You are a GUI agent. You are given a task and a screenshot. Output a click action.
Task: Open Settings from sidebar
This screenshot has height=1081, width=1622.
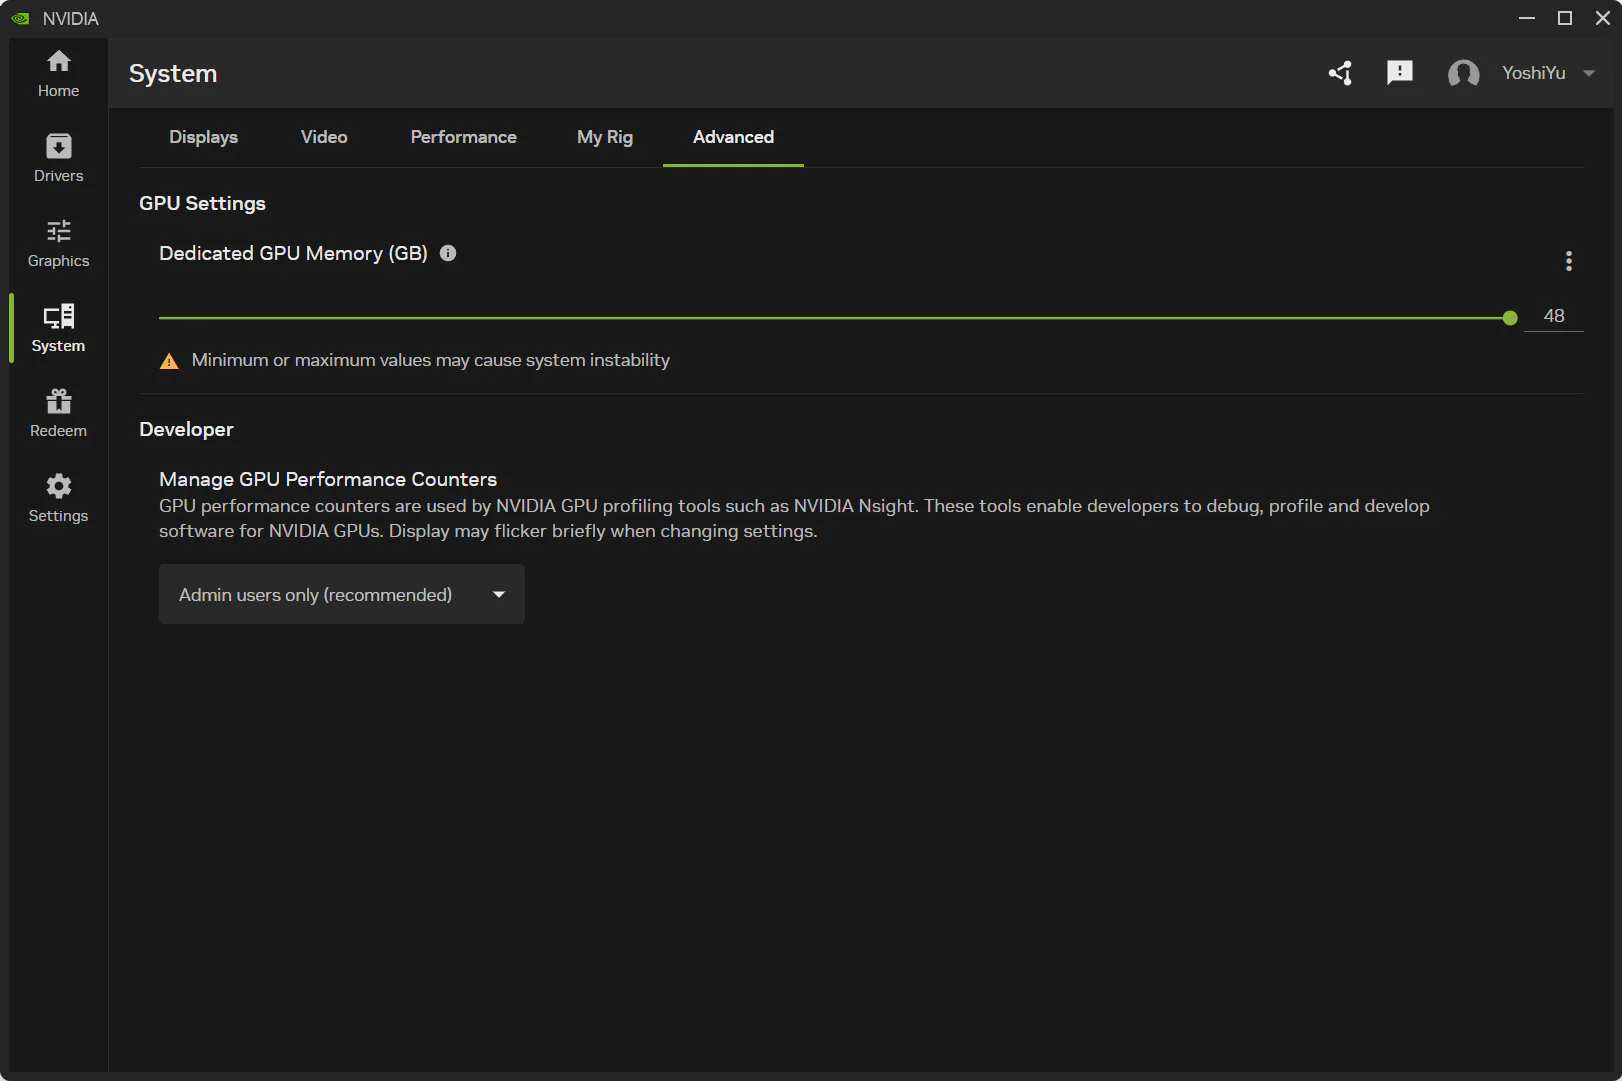[58, 499]
